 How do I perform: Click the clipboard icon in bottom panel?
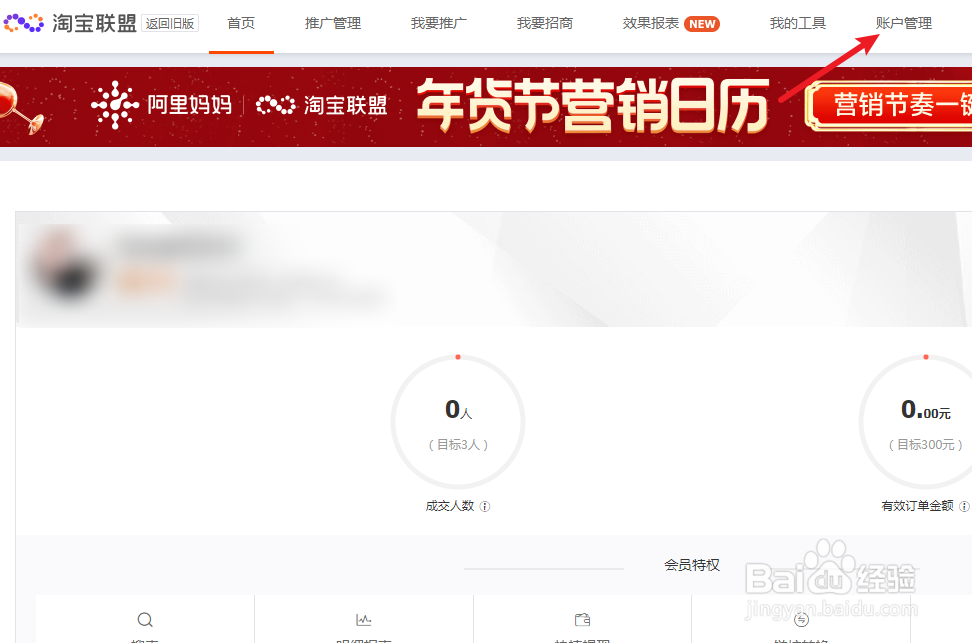pos(581,619)
